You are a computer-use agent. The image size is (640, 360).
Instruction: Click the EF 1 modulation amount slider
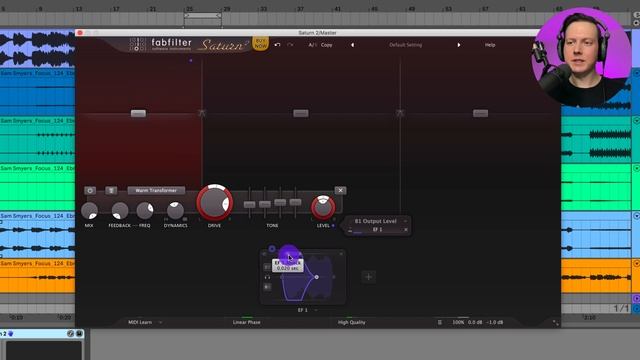(358, 232)
